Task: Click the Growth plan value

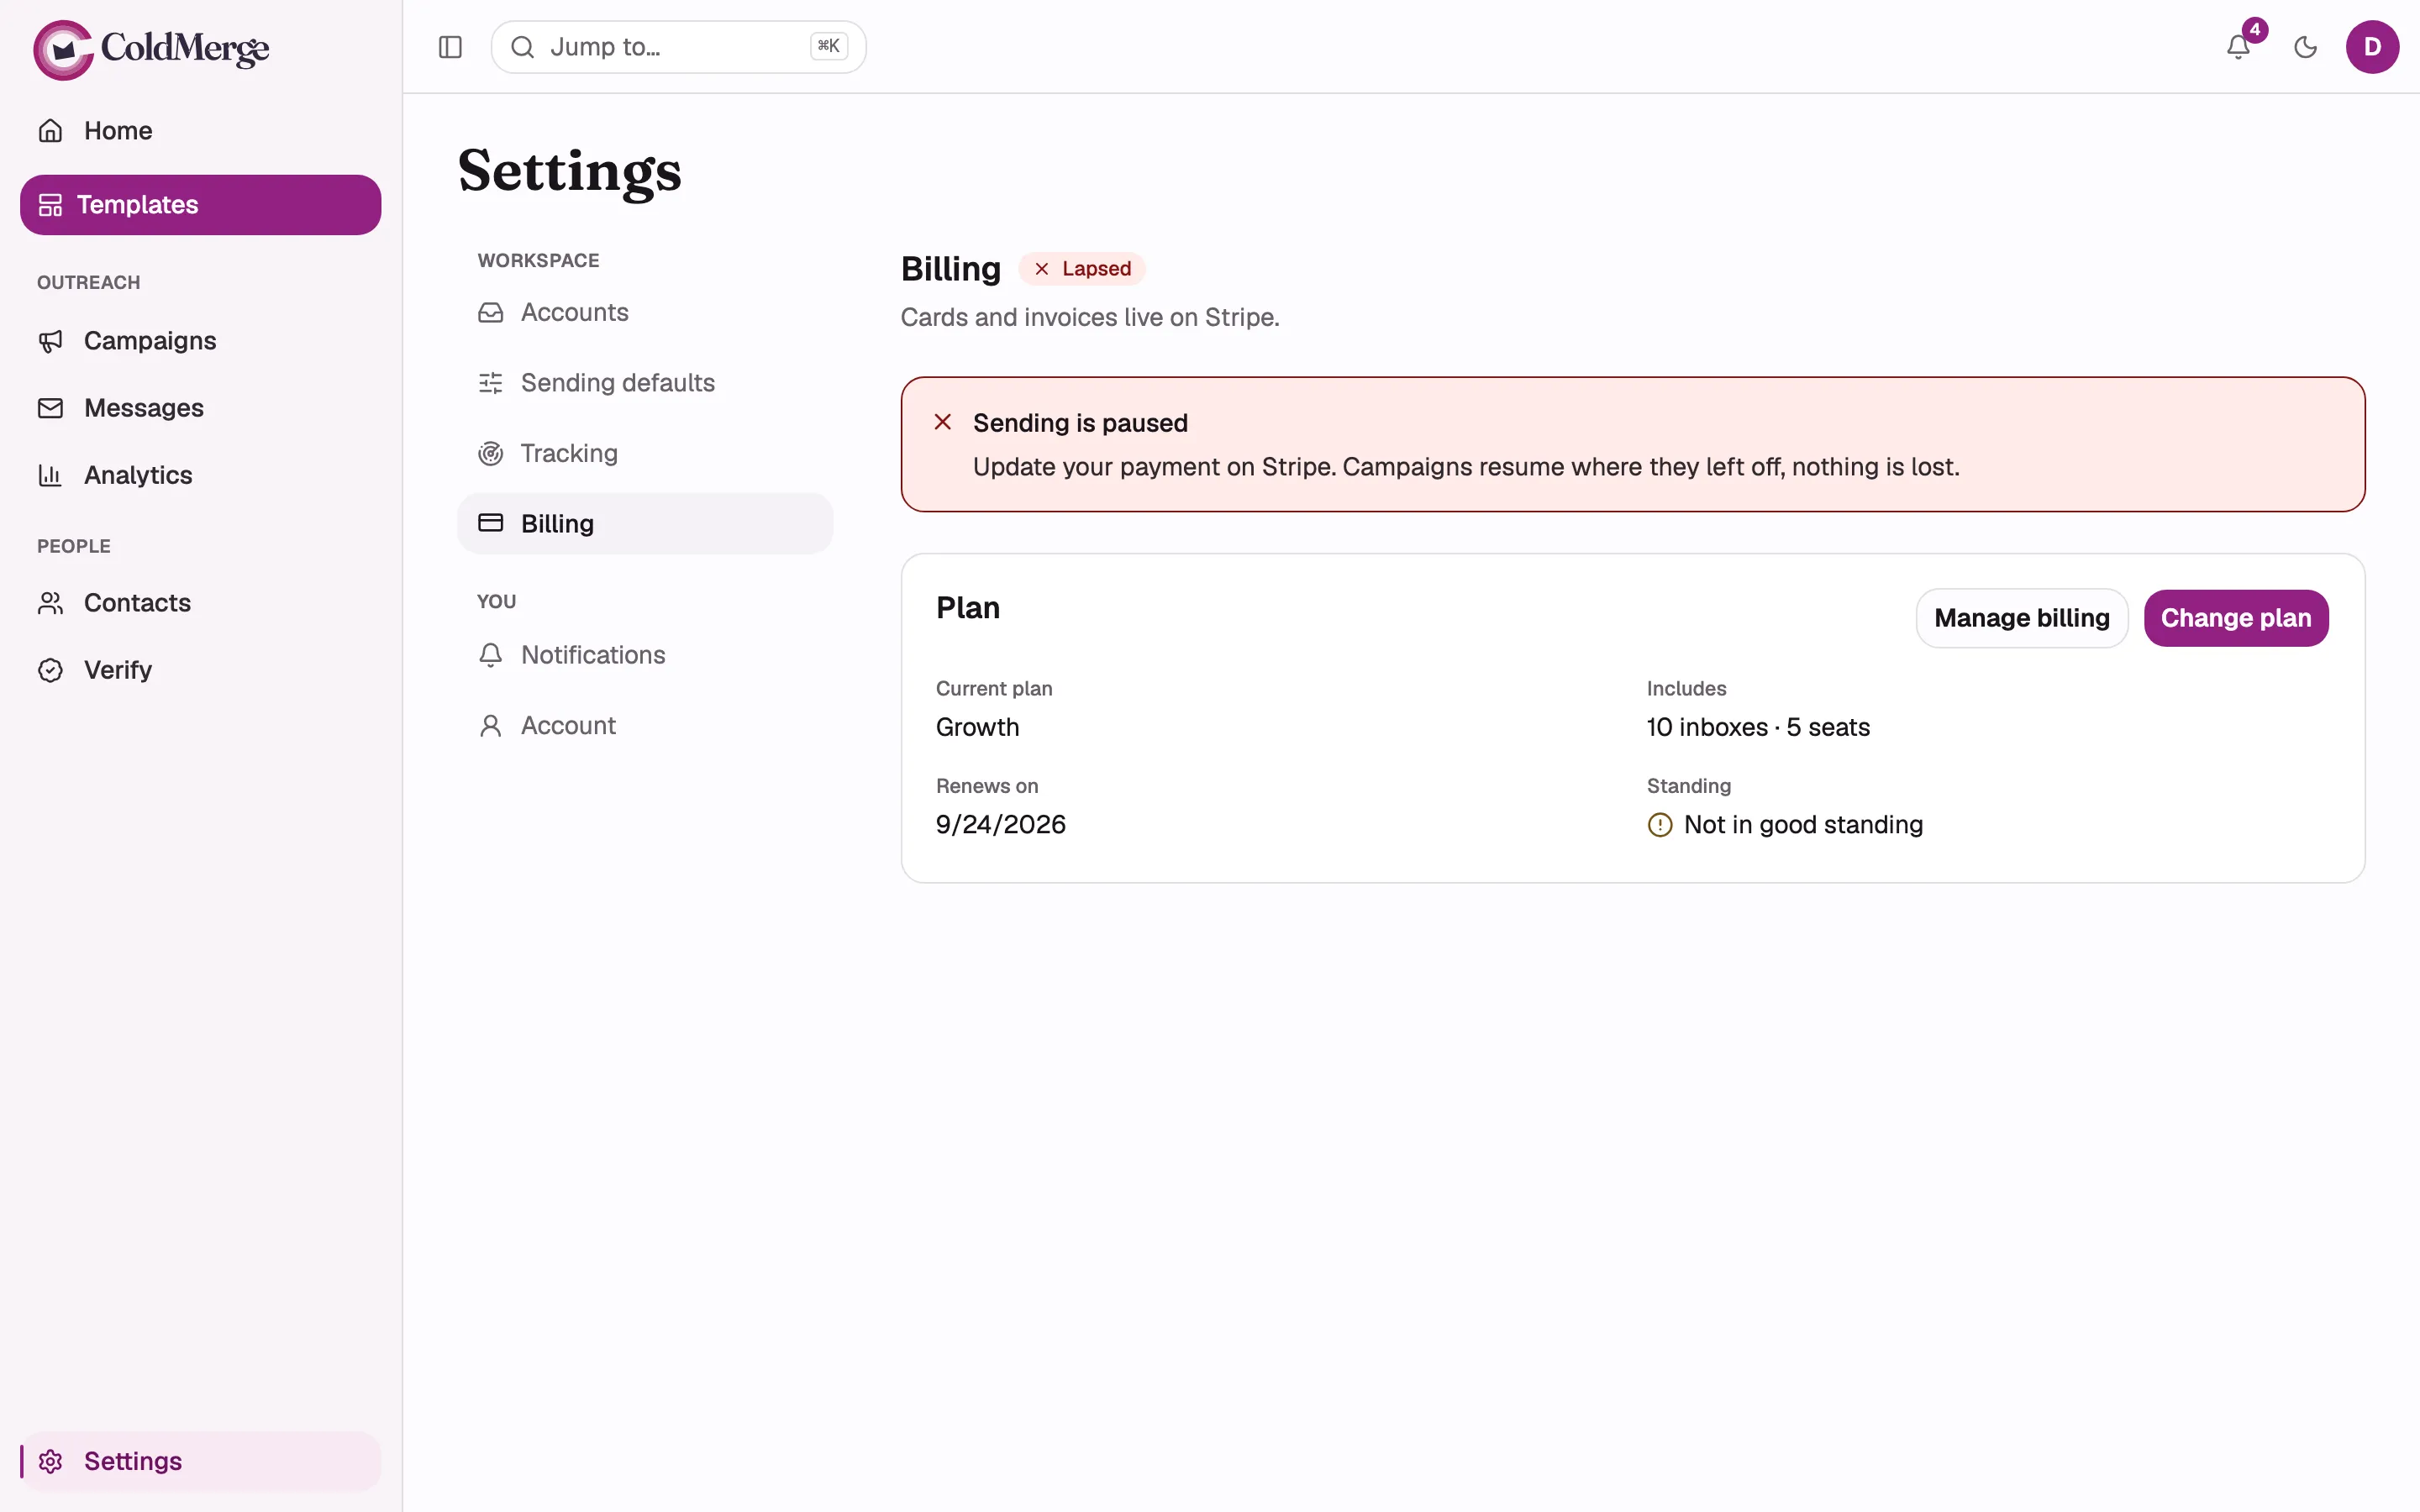Action: (977, 727)
